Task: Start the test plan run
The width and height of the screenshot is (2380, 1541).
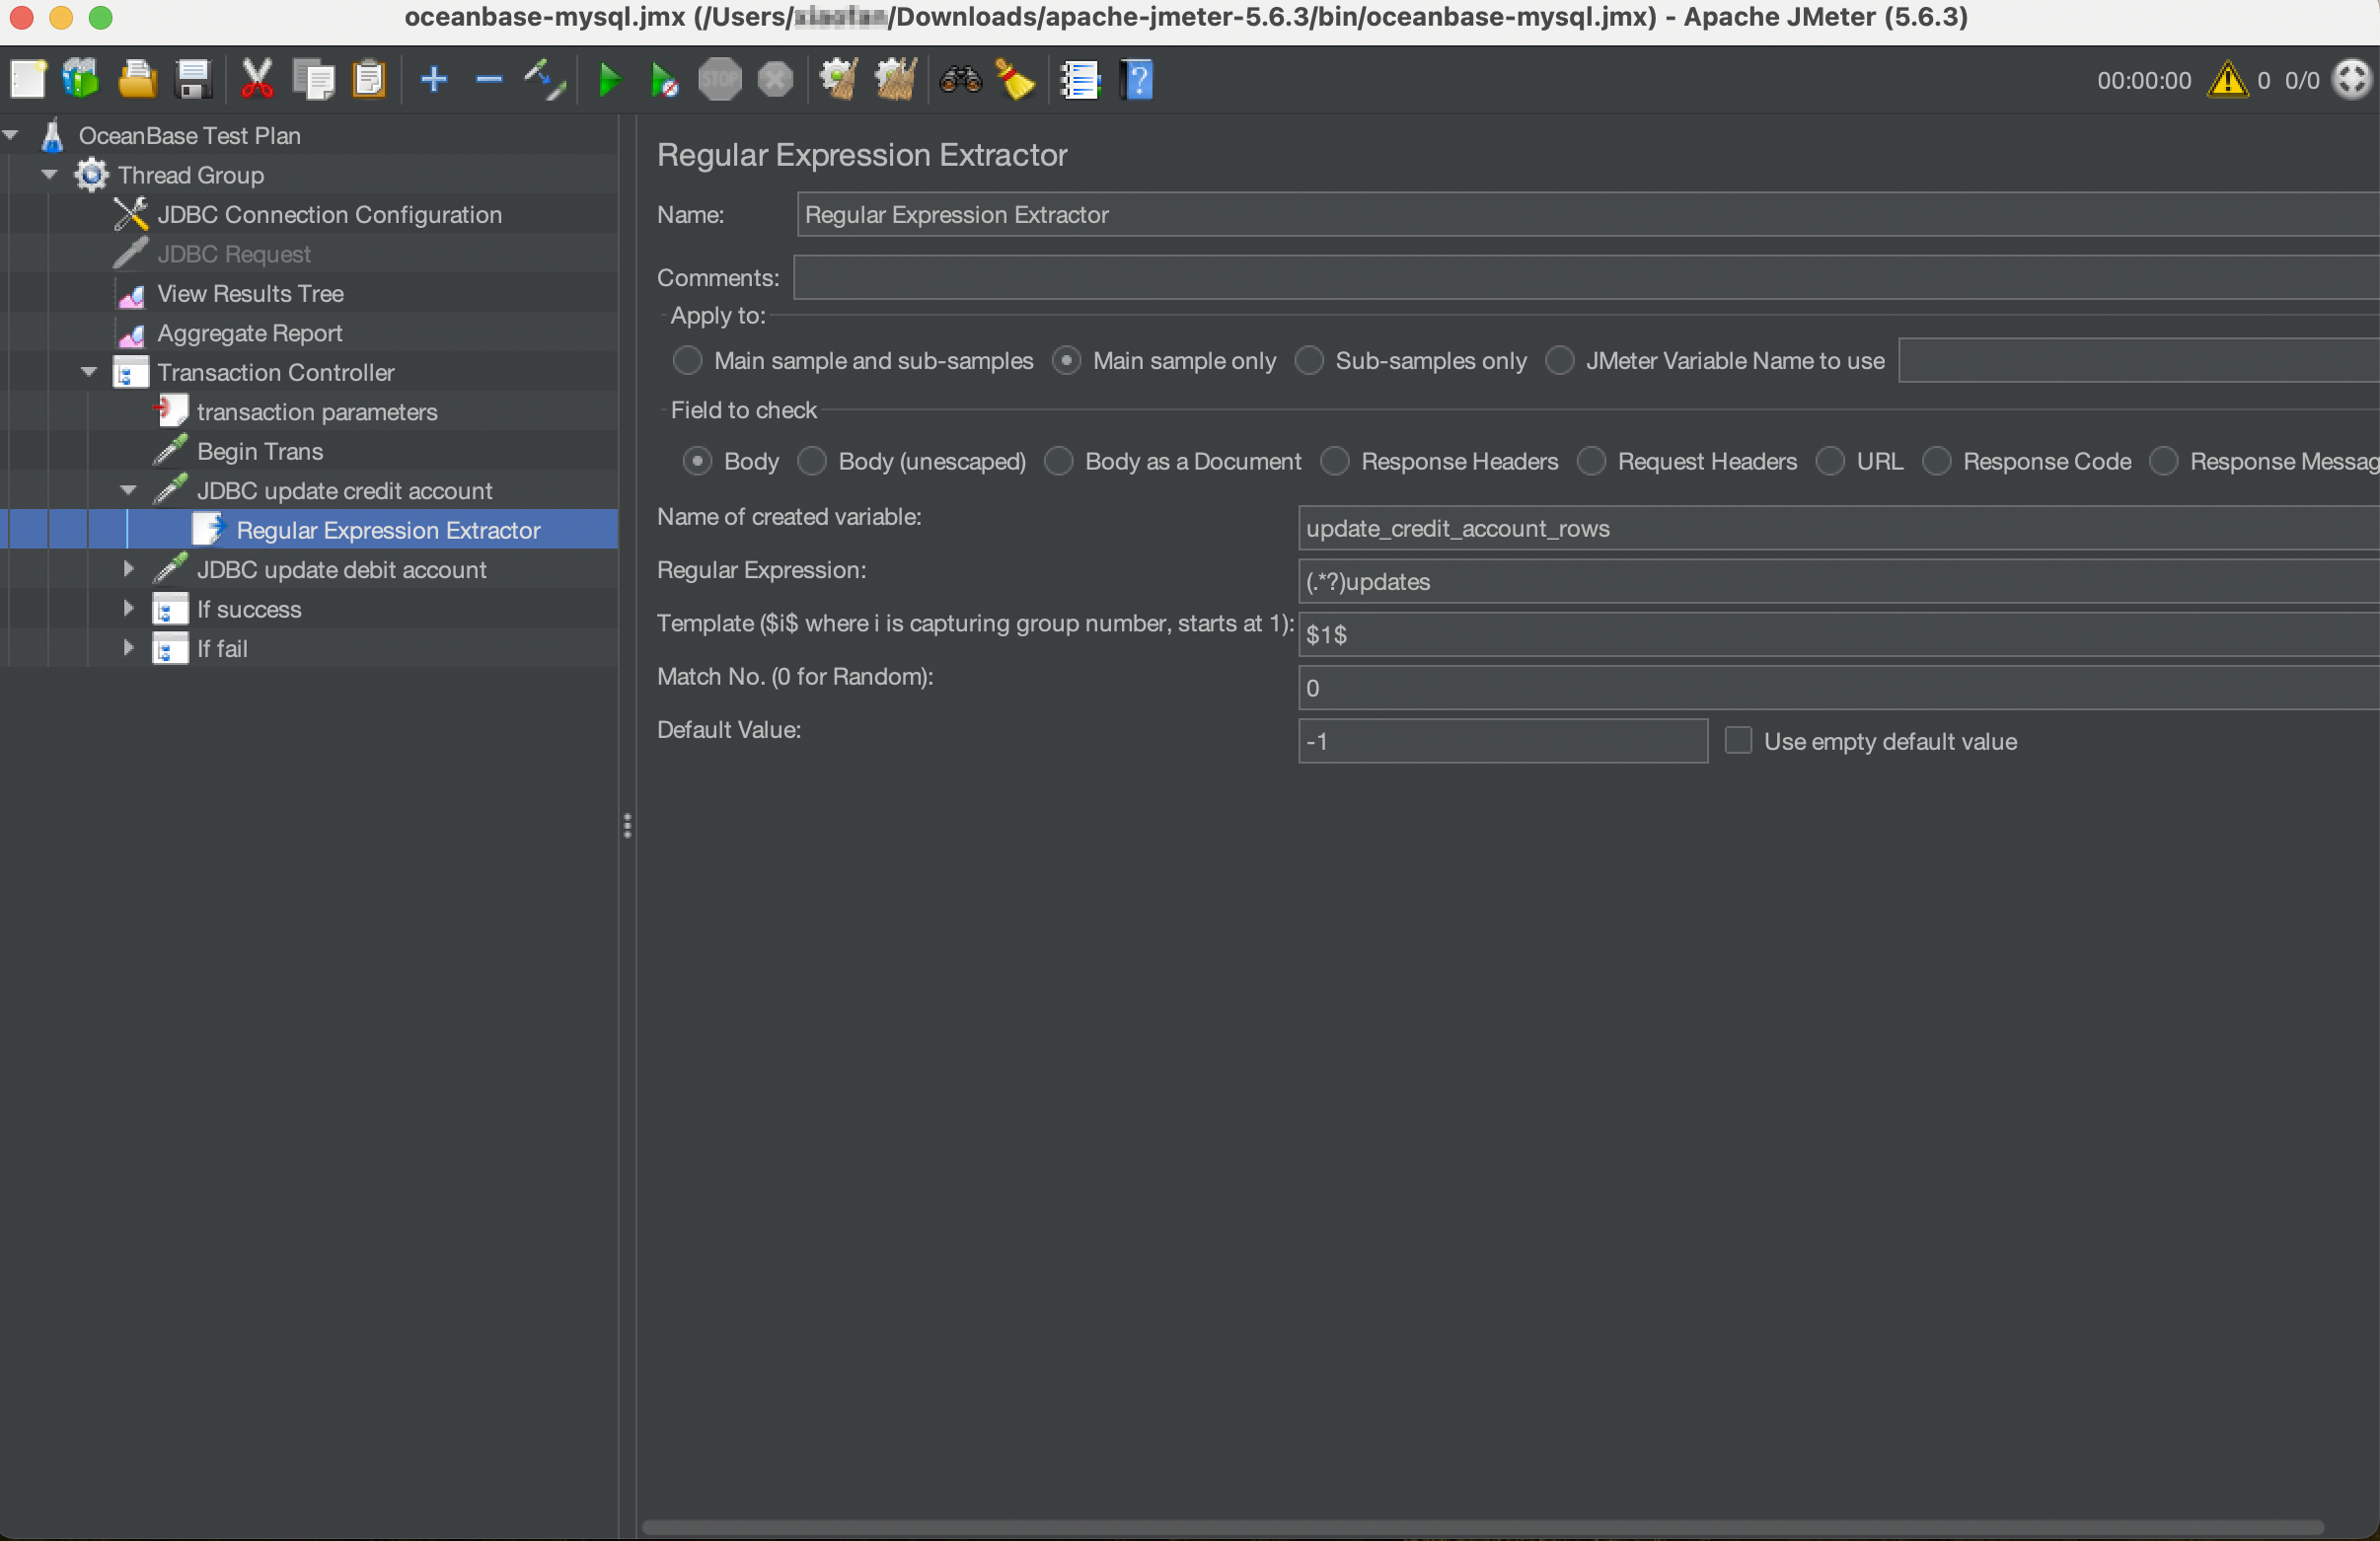Action: click(x=608, y=79)
